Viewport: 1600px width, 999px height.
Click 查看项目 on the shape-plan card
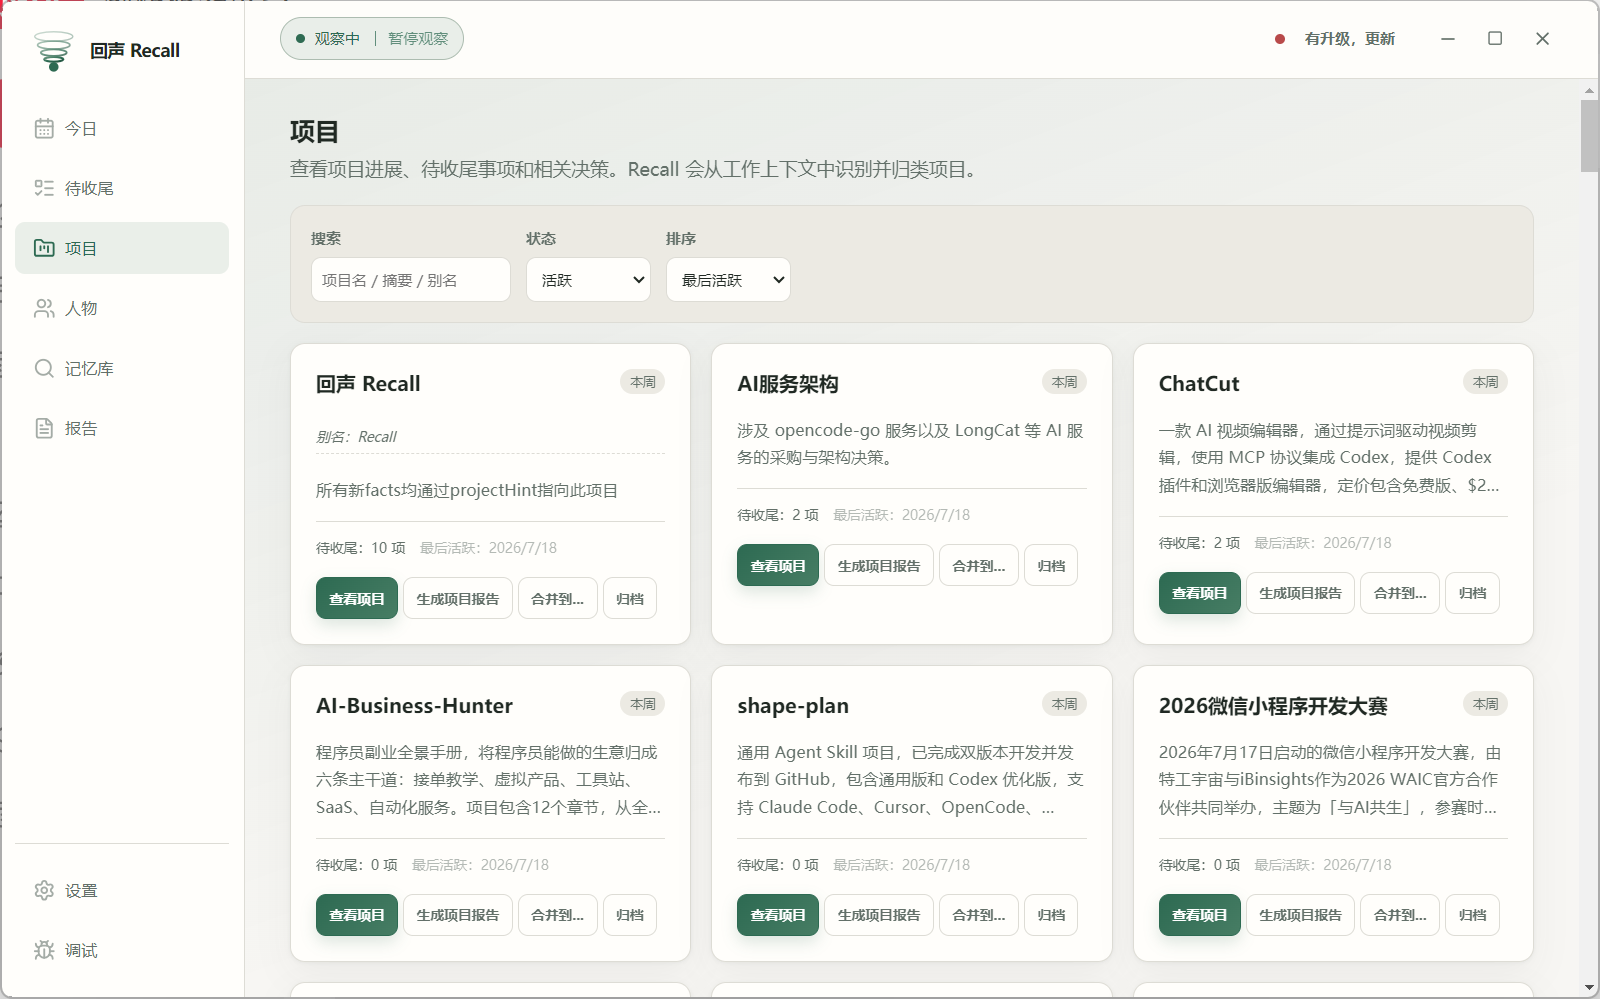(x=778, y=915)
